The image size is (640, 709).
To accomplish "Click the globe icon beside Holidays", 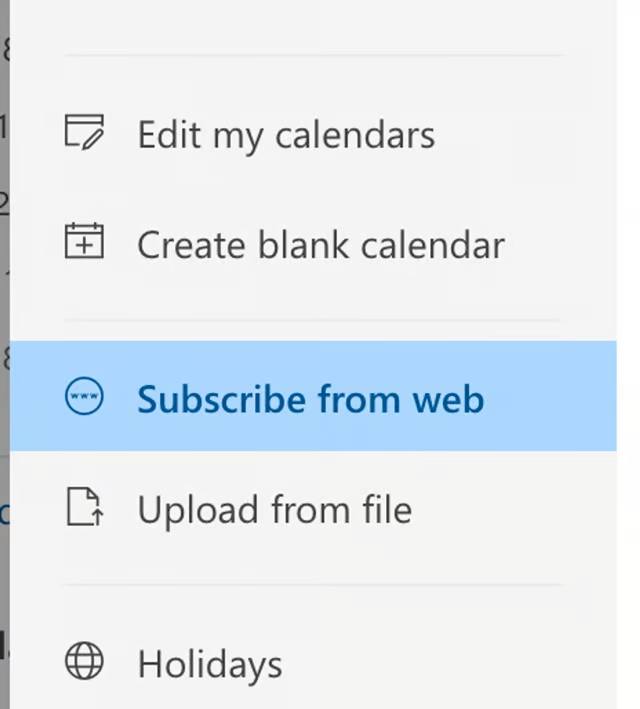I will (84, 662).
